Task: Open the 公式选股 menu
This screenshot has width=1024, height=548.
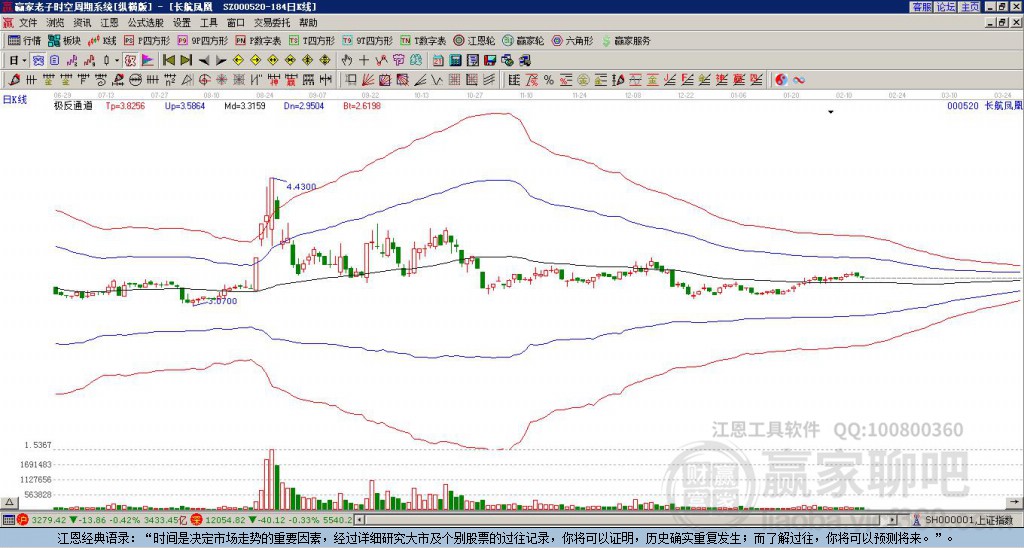Action: click(145, 22)
